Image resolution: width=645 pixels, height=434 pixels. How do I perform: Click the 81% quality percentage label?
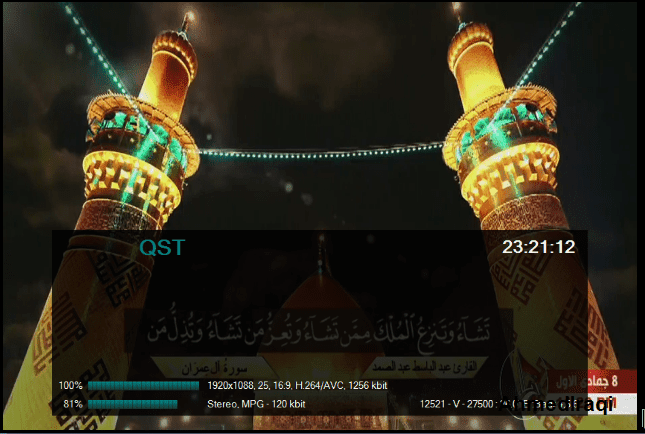[73, 404]
